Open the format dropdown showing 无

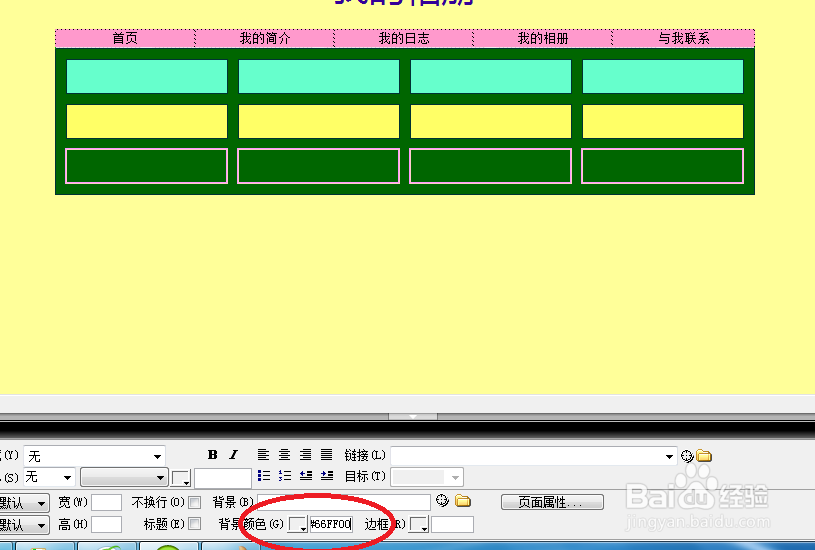95,456
